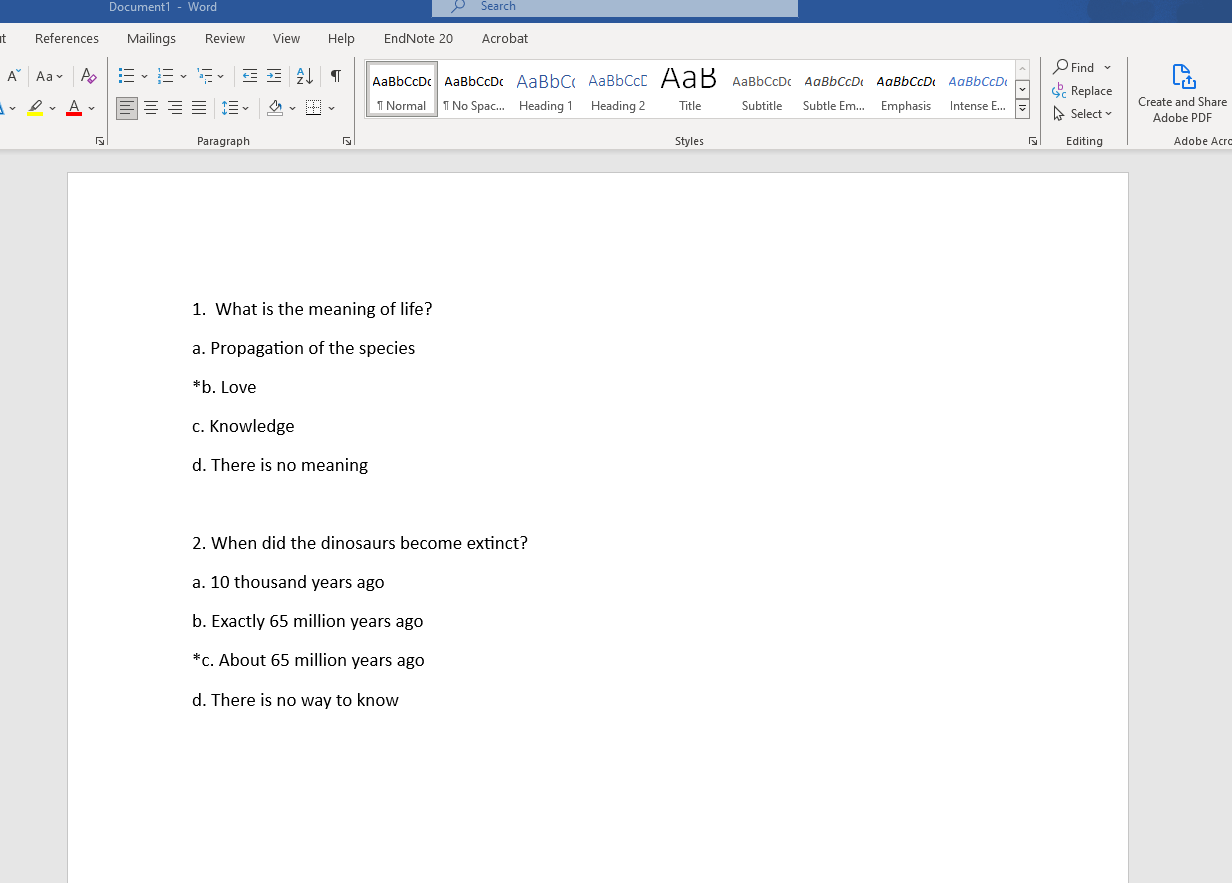This screenshot has width=1232, height=883.
Task: Open the Line Spacing dropdown arrow
Action: coord(246,108)
